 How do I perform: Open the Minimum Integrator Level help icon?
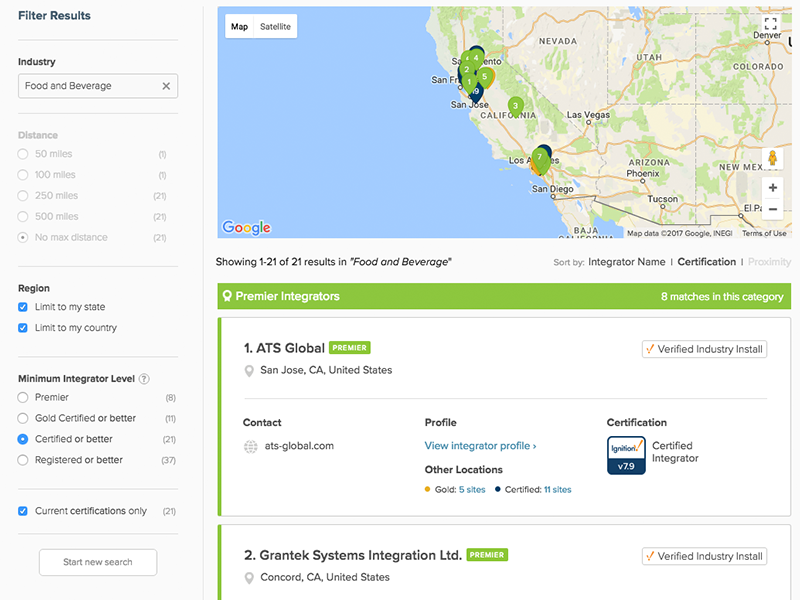pos(144,379)
